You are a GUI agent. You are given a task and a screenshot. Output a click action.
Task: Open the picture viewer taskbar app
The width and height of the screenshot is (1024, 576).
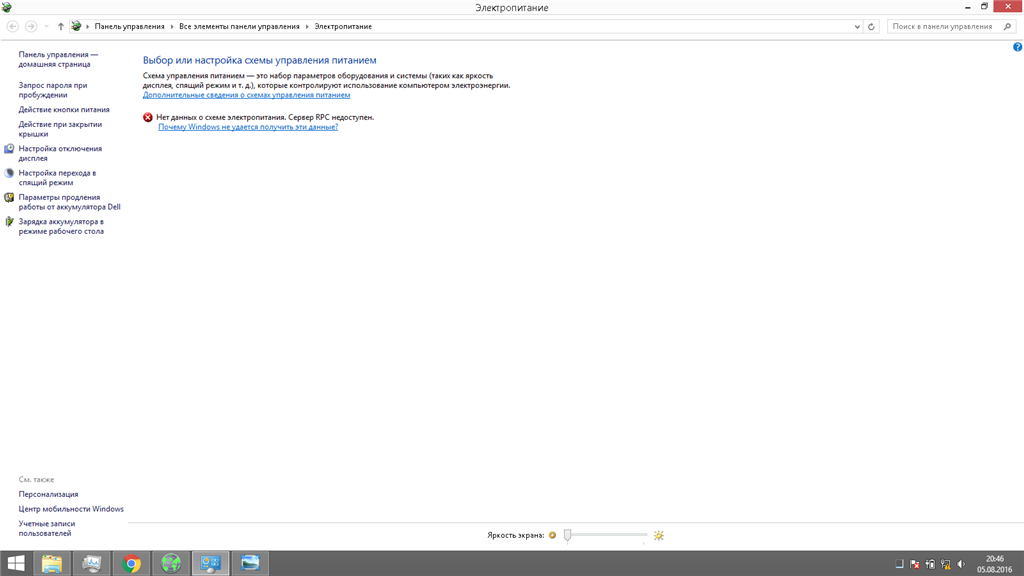250,563
